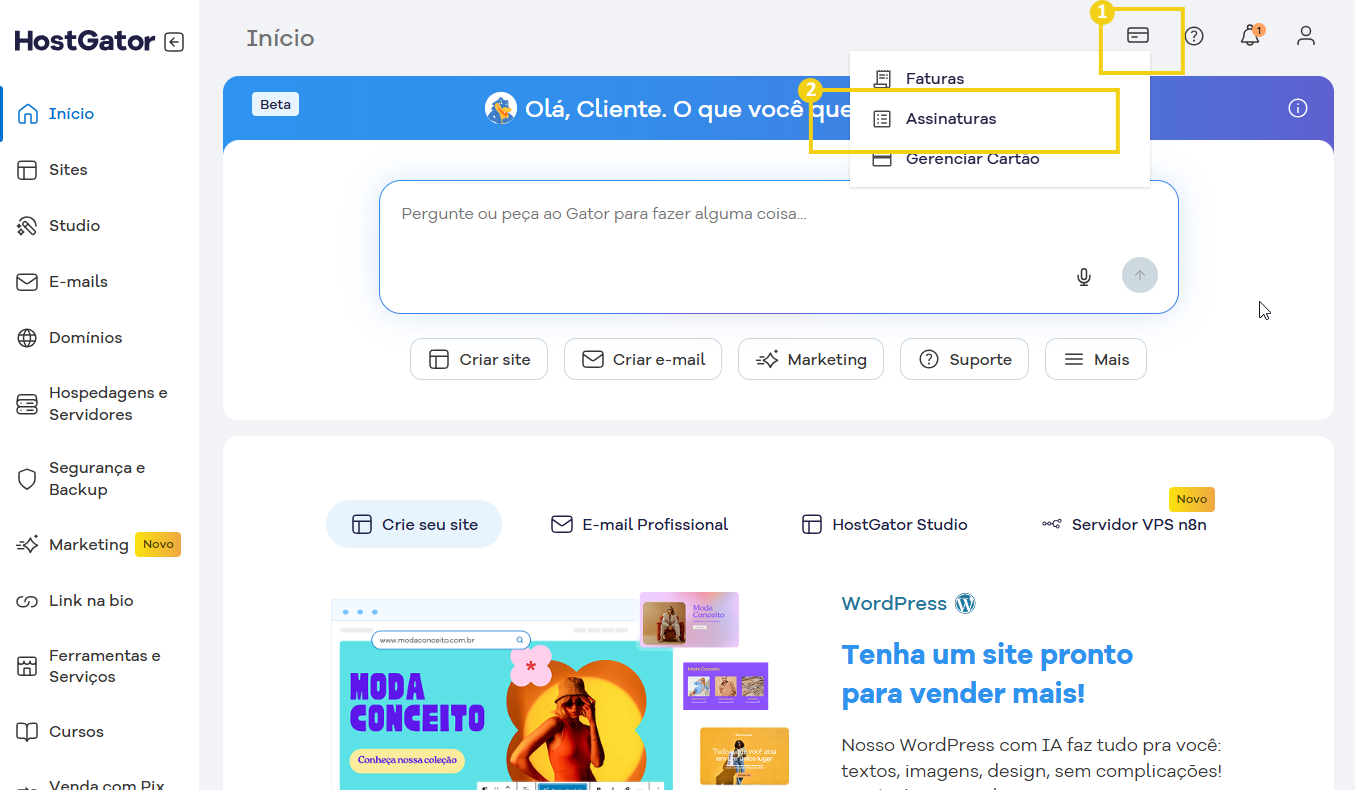Screen dimensions: 1355x790
Task: Click the Suporte quick action button
Action: (x=964, y=360)
